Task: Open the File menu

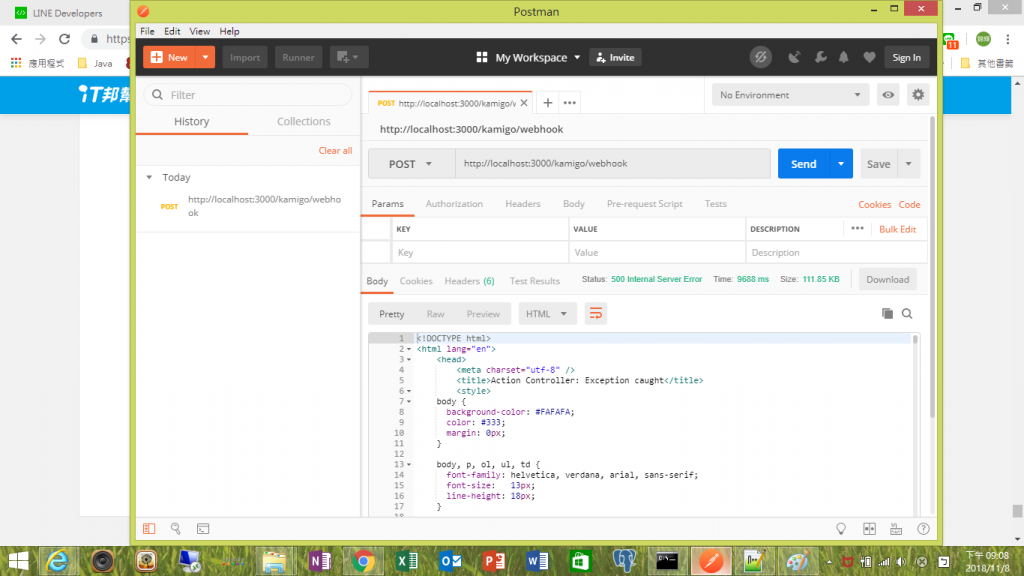Action: [147, 31]
